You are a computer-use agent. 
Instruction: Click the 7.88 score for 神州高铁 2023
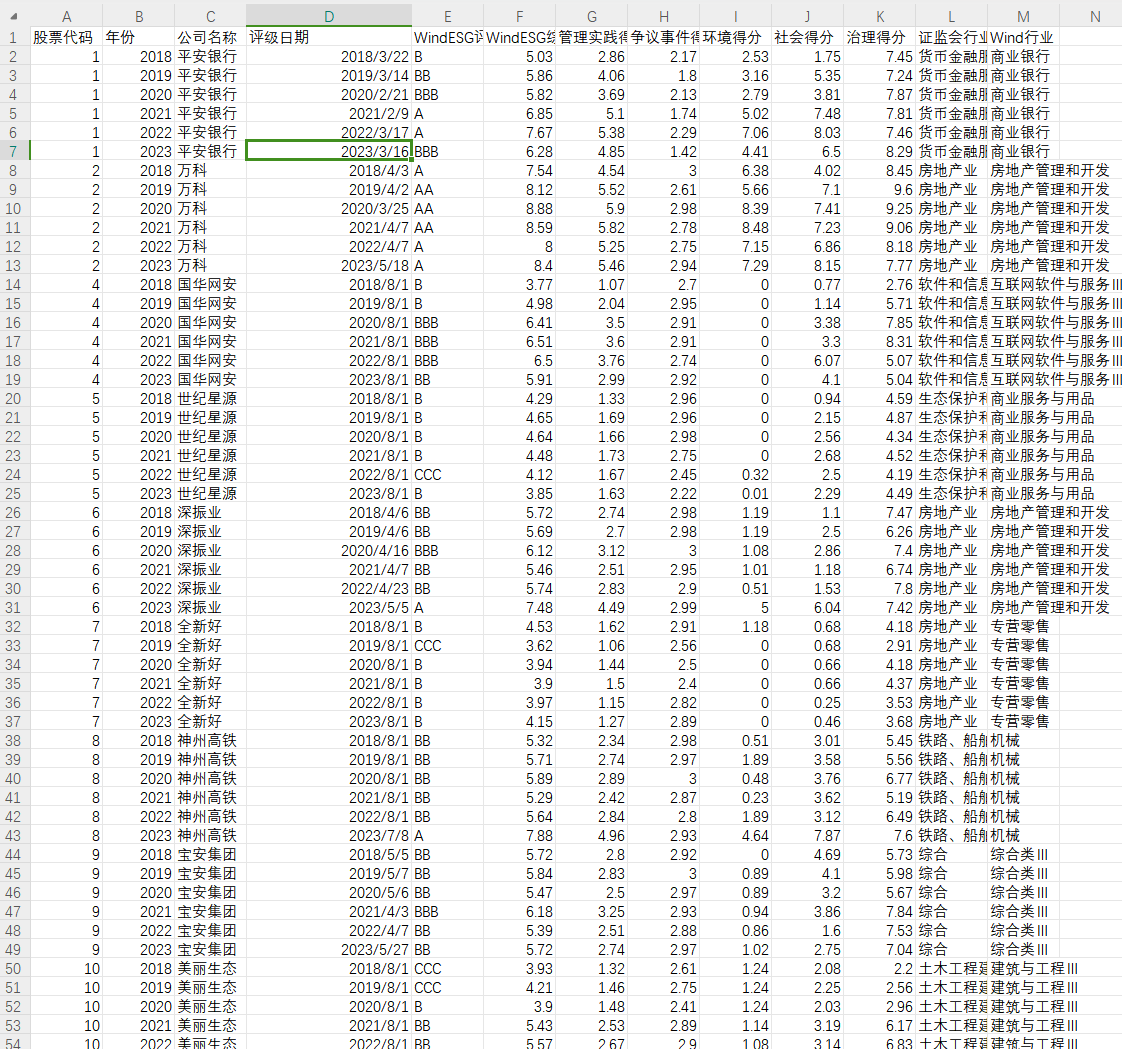[519, 836]
